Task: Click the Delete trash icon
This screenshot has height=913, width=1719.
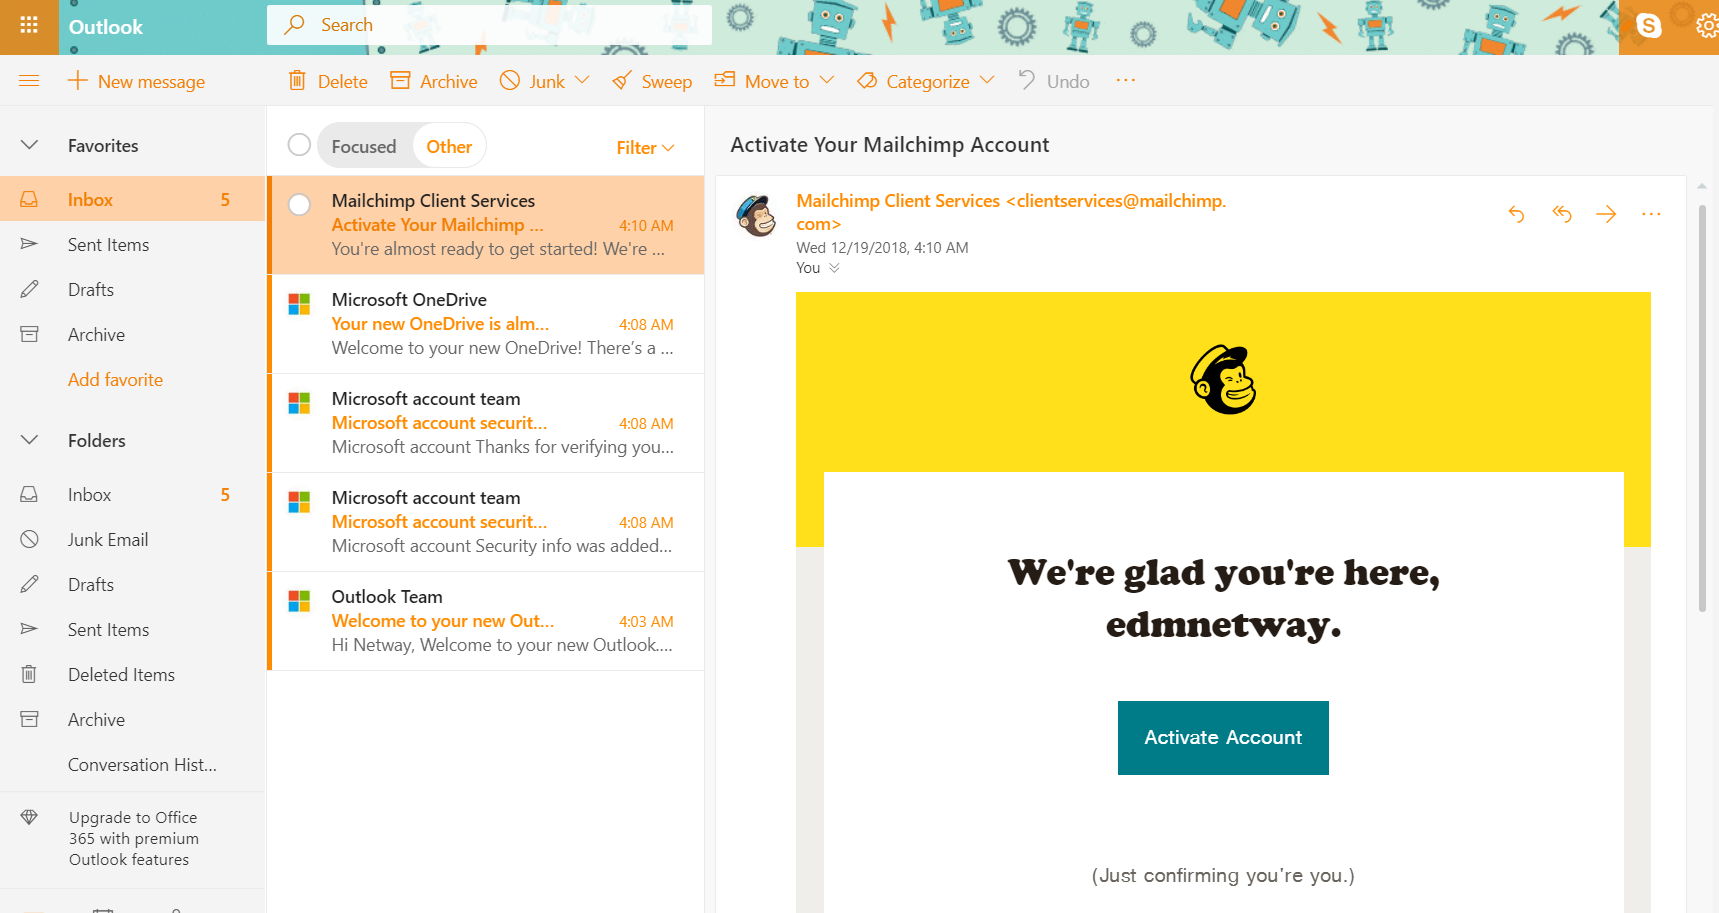Action: (297, 81)
